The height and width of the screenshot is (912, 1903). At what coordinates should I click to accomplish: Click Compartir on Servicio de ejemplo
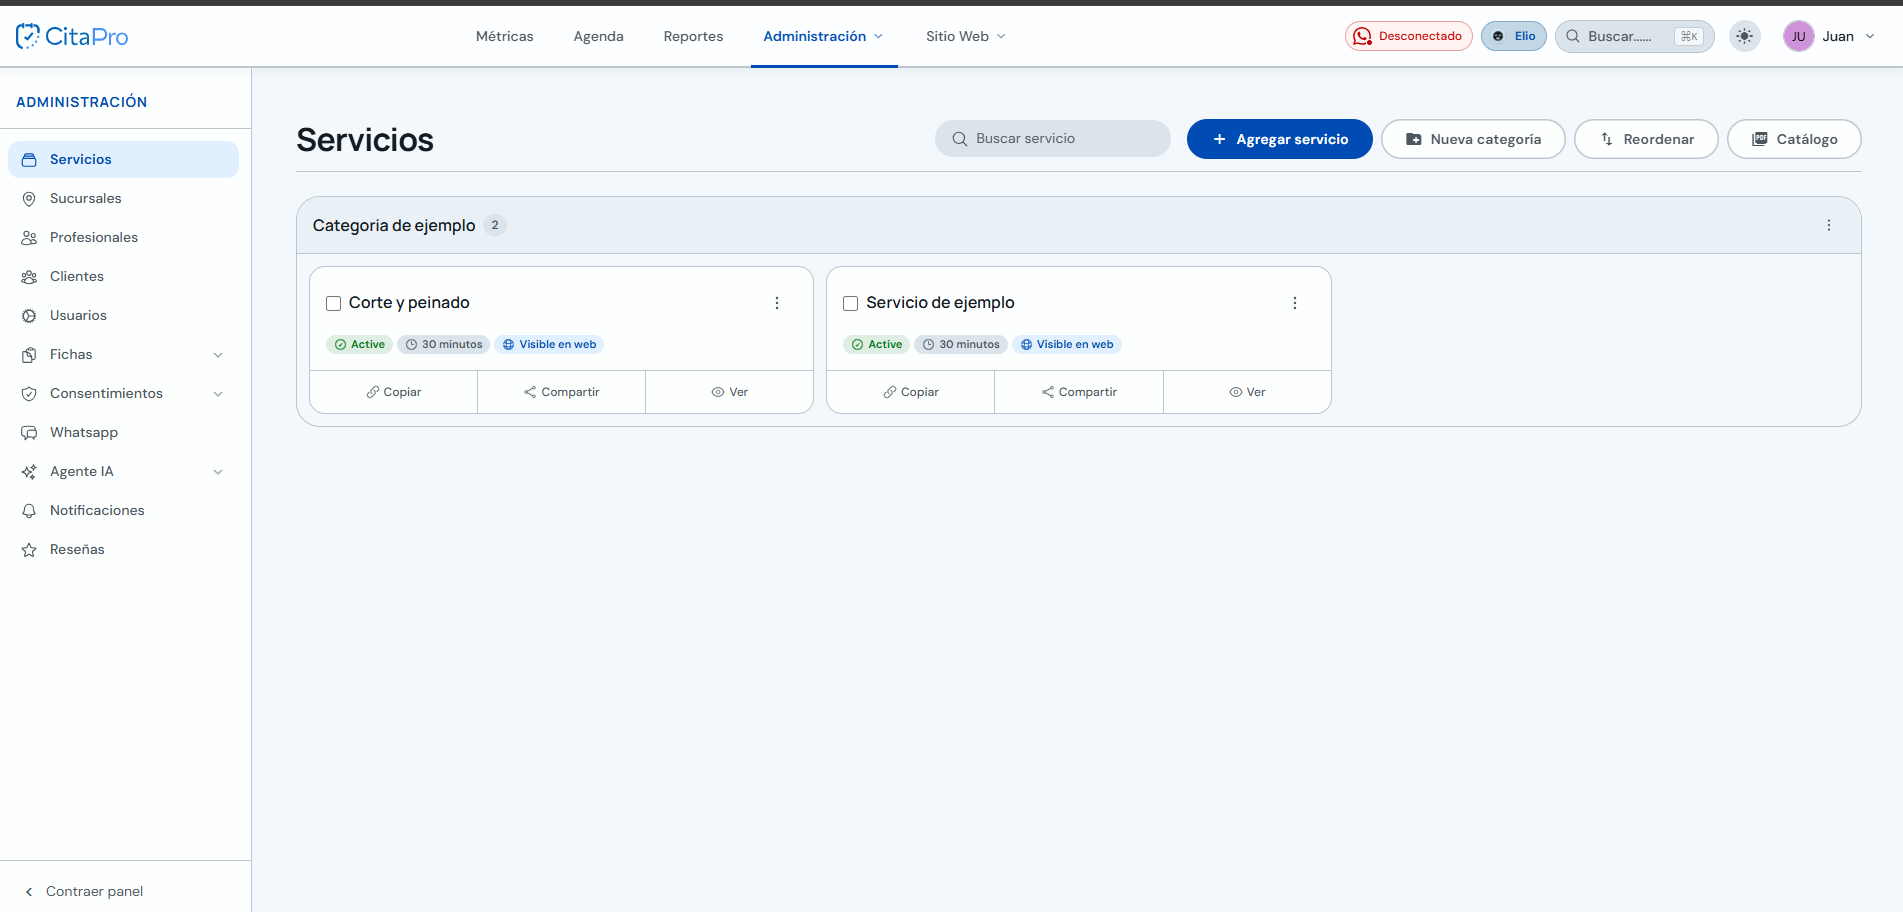pos(1079,392)
